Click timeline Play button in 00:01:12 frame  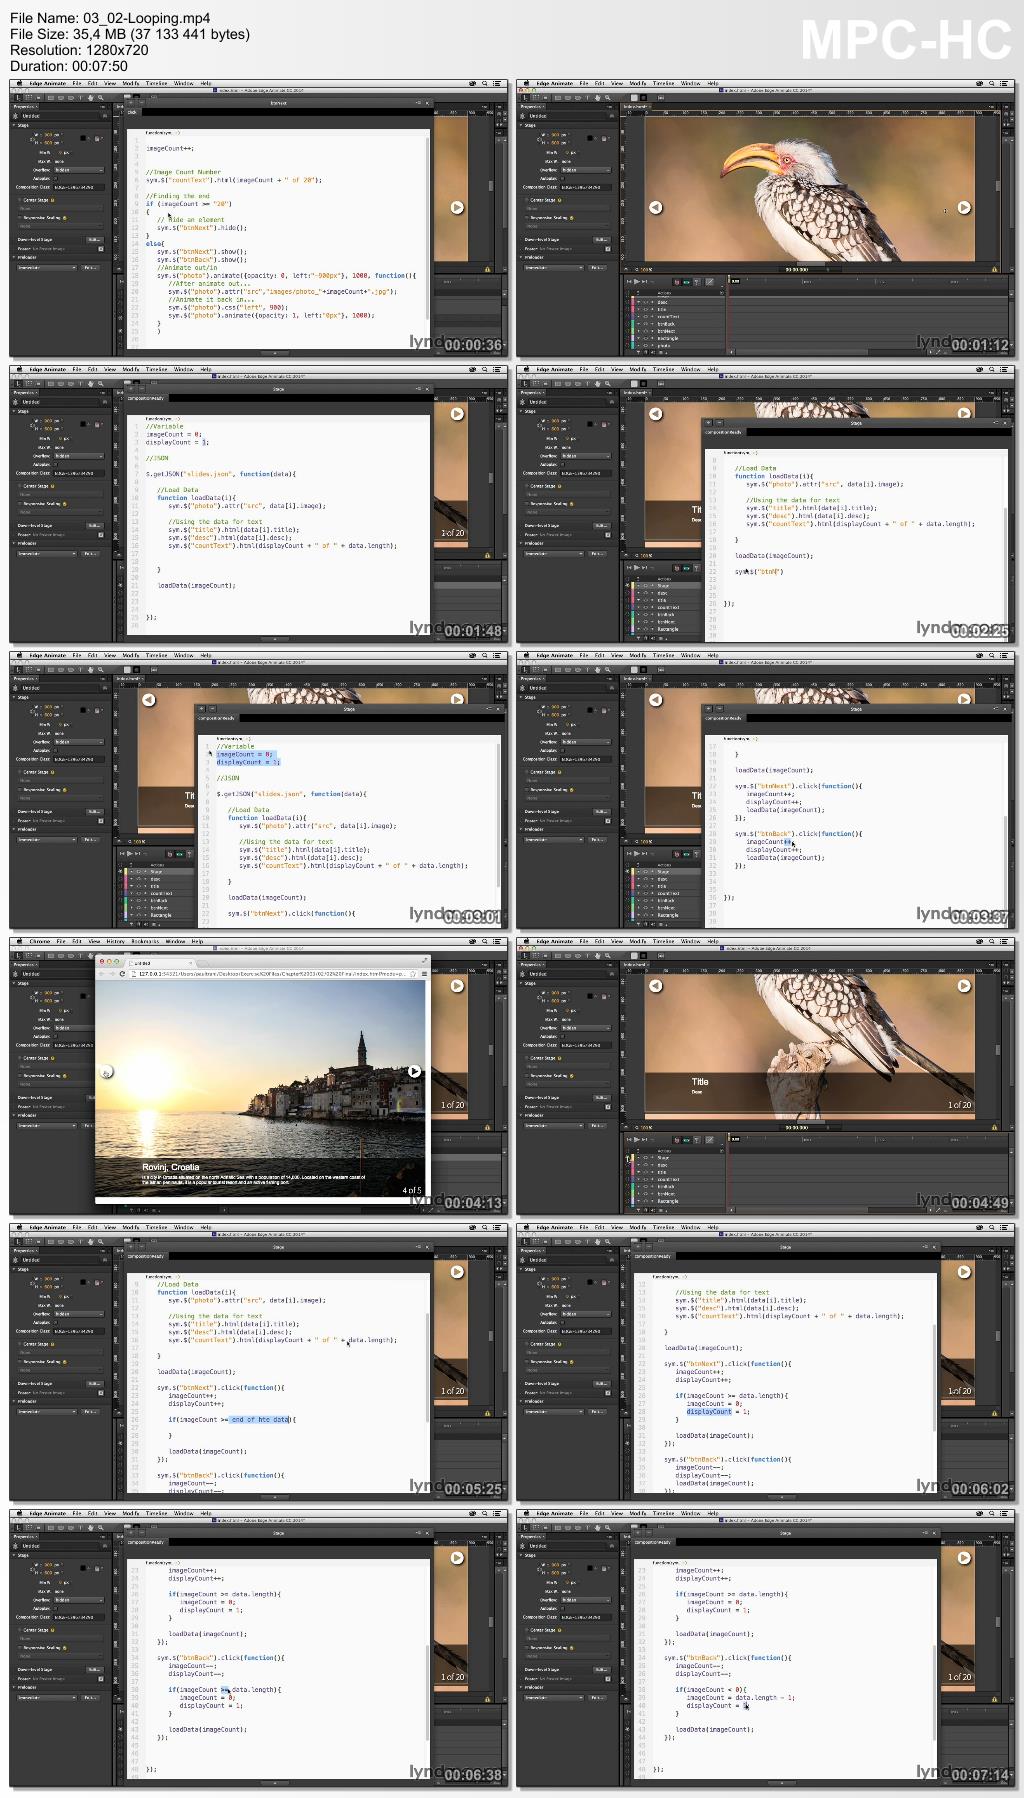tap(638, 281)
